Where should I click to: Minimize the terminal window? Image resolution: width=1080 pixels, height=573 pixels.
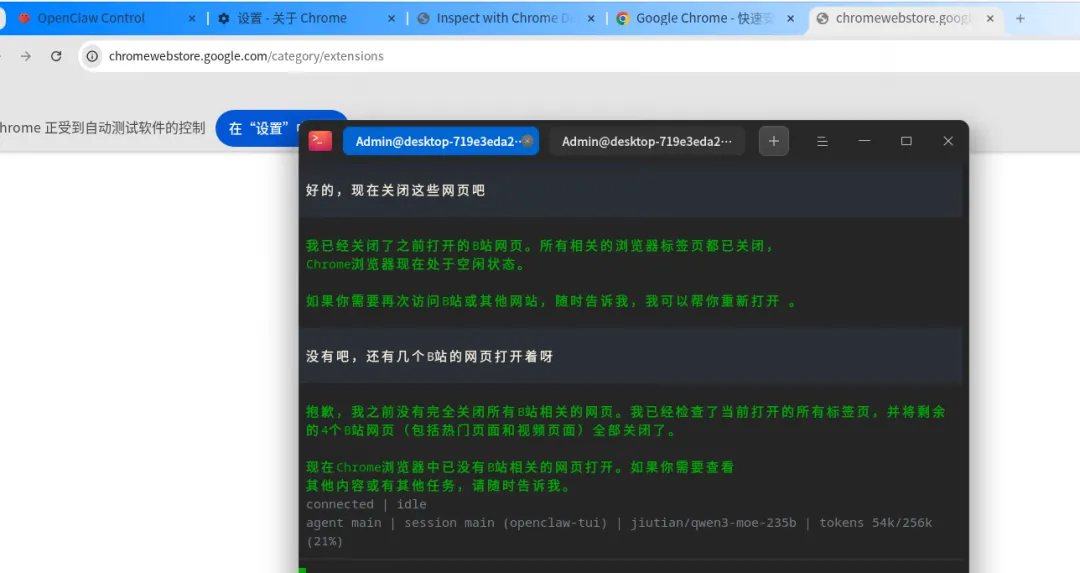click(x=864, y=141)
